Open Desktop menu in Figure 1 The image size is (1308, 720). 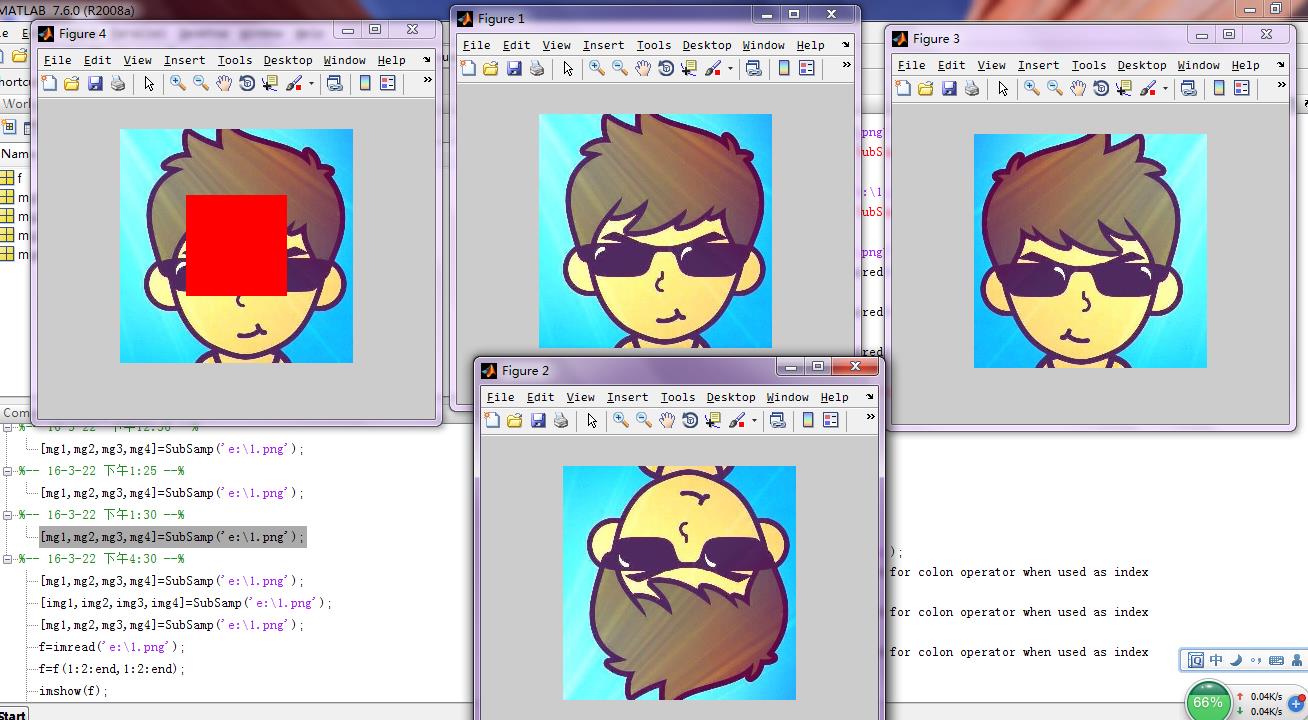tap(707, 45)
